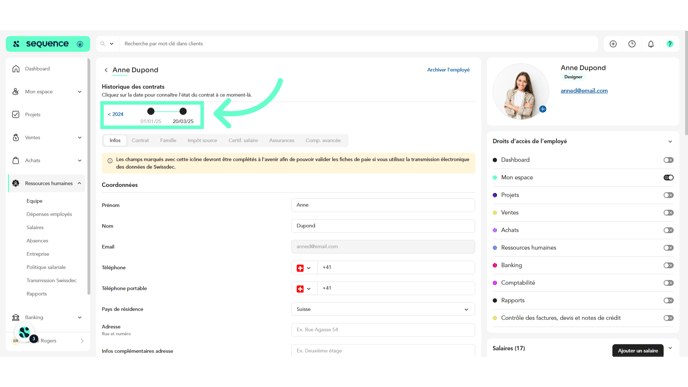
Task: Click the Prénom input field
Action: 383,205
